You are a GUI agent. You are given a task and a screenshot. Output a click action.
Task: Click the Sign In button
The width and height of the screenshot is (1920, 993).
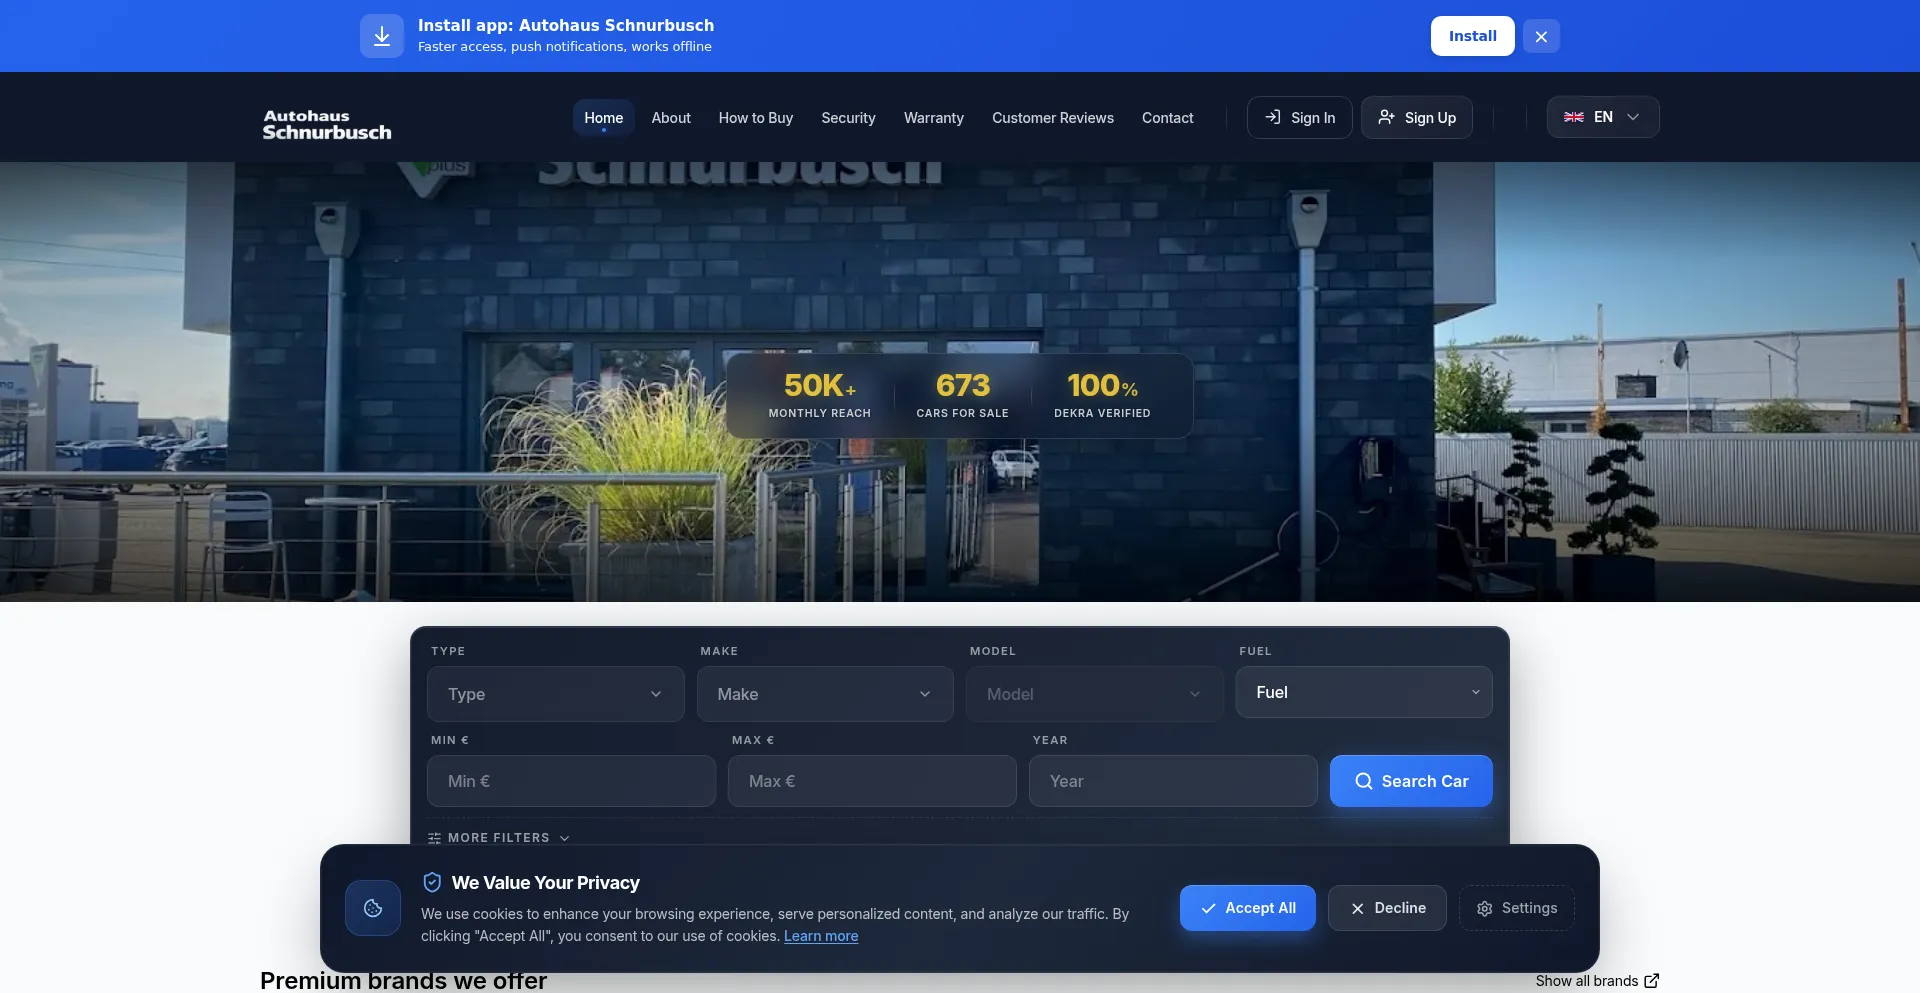(x=1299, y=117)
